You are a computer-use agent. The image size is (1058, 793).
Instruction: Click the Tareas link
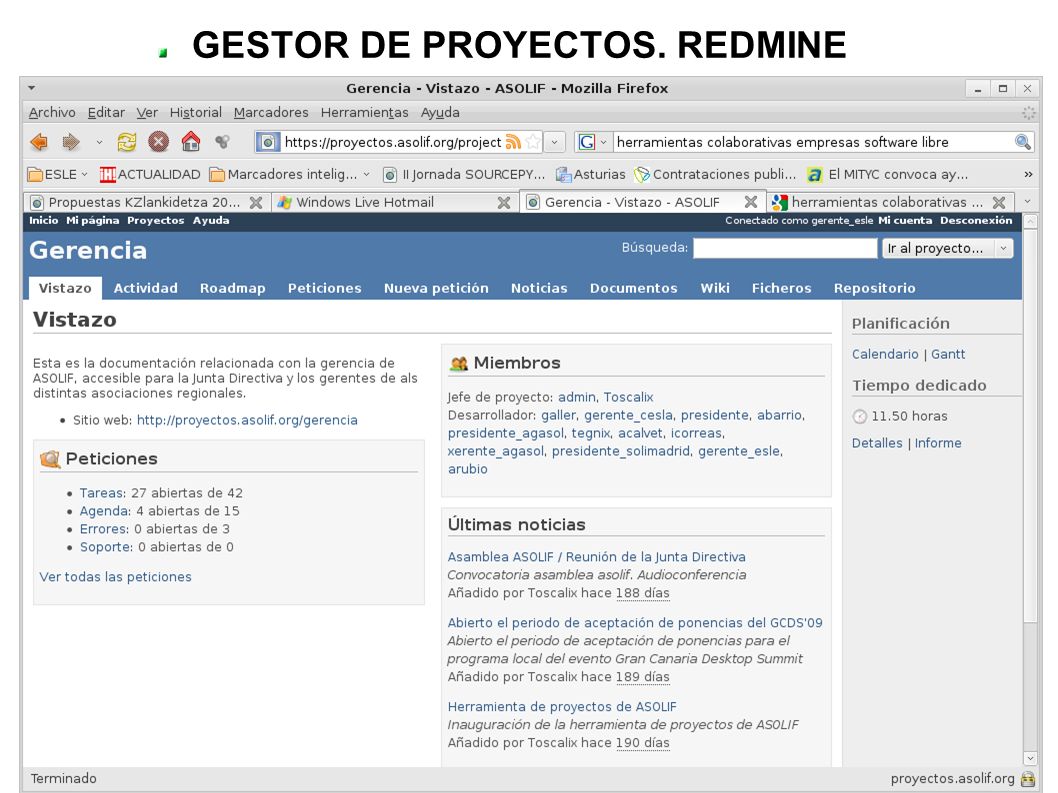point(102,493)
